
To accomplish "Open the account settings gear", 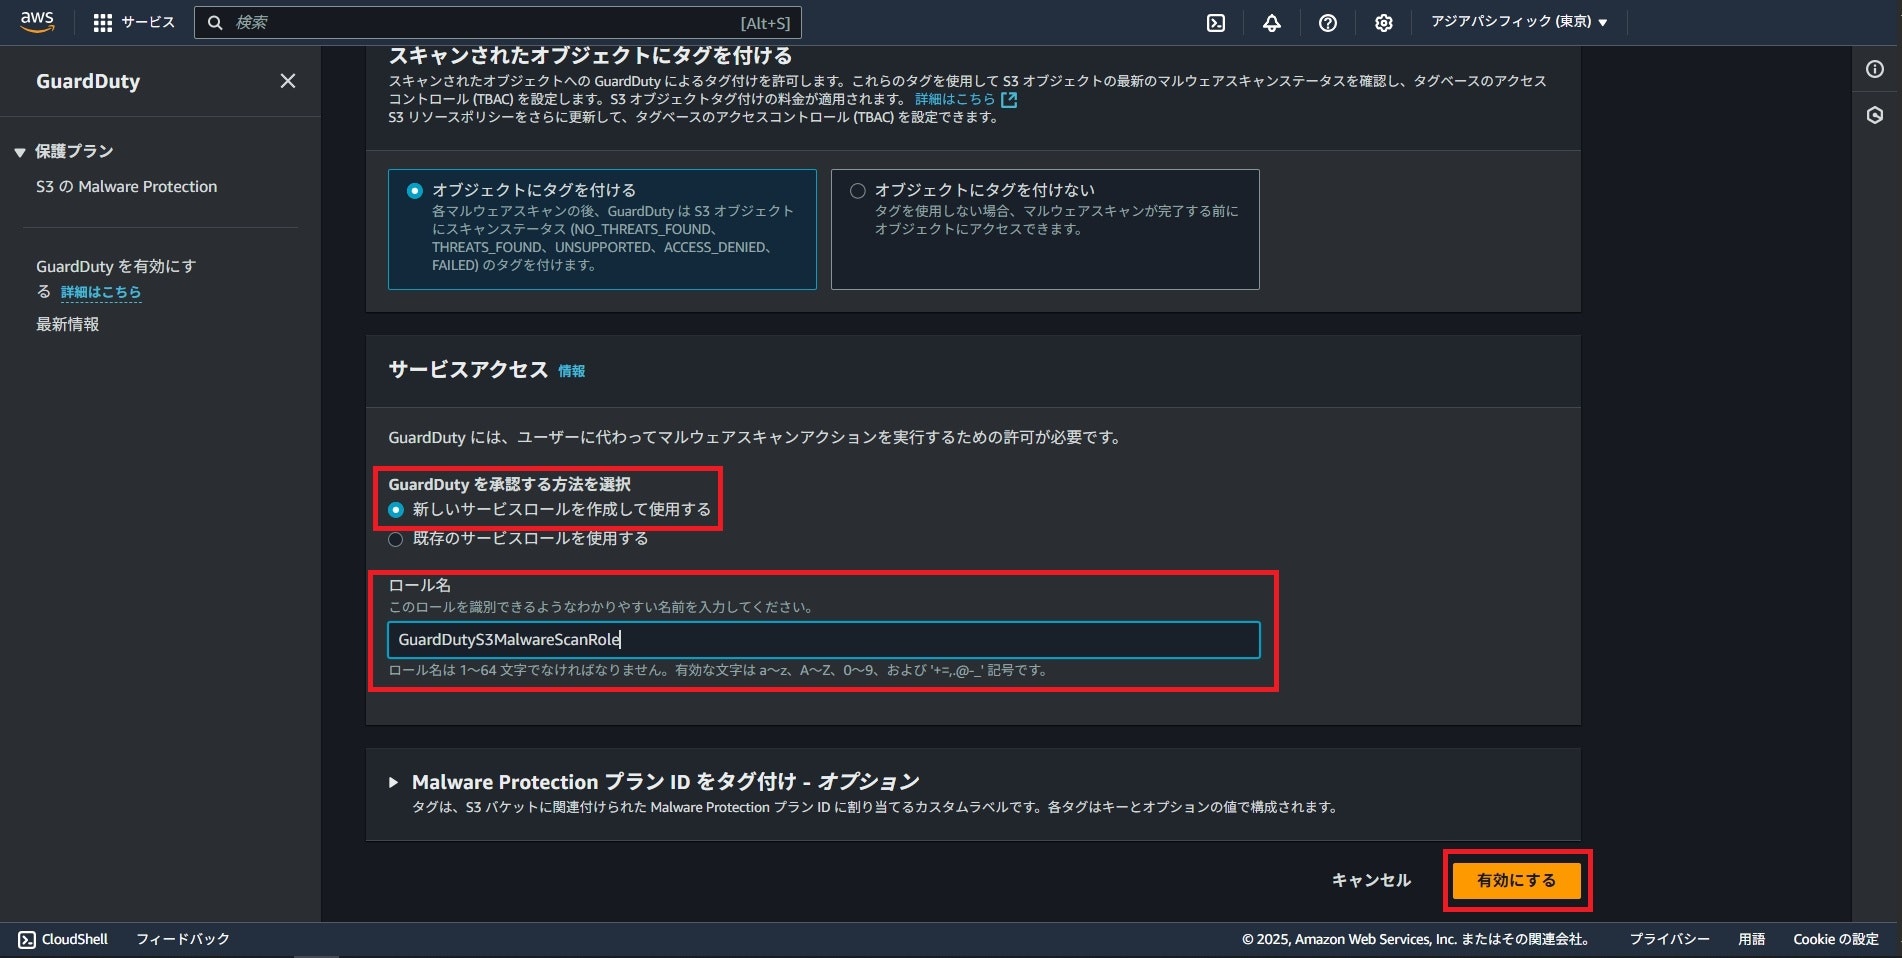I will click(1383, 22).
